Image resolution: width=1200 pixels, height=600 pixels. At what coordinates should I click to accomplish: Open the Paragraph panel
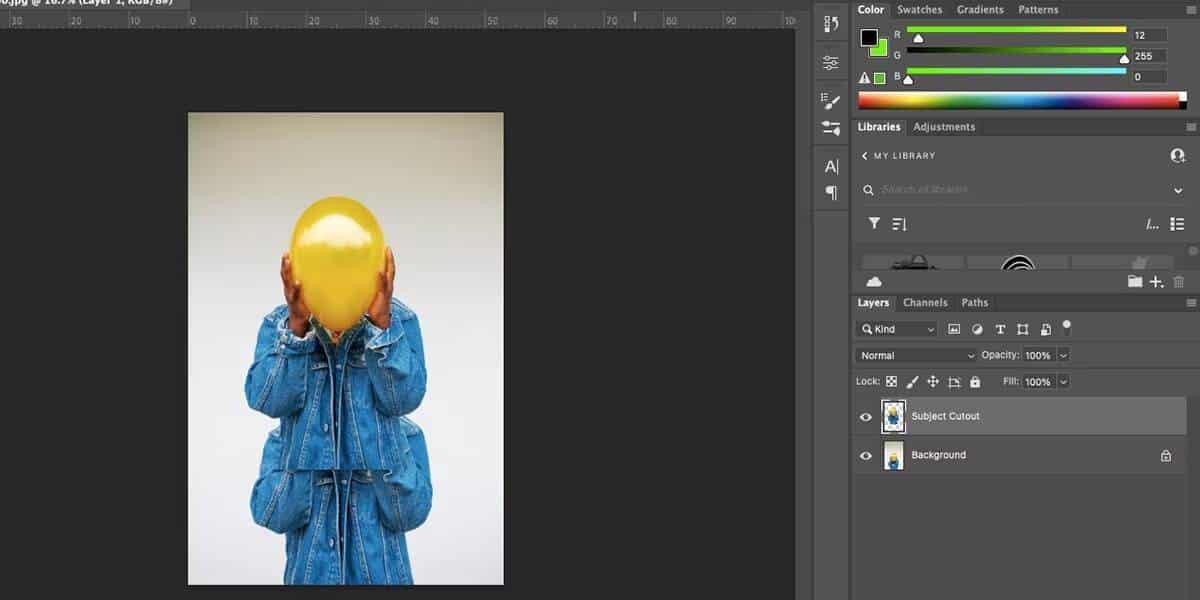(830, 193)
